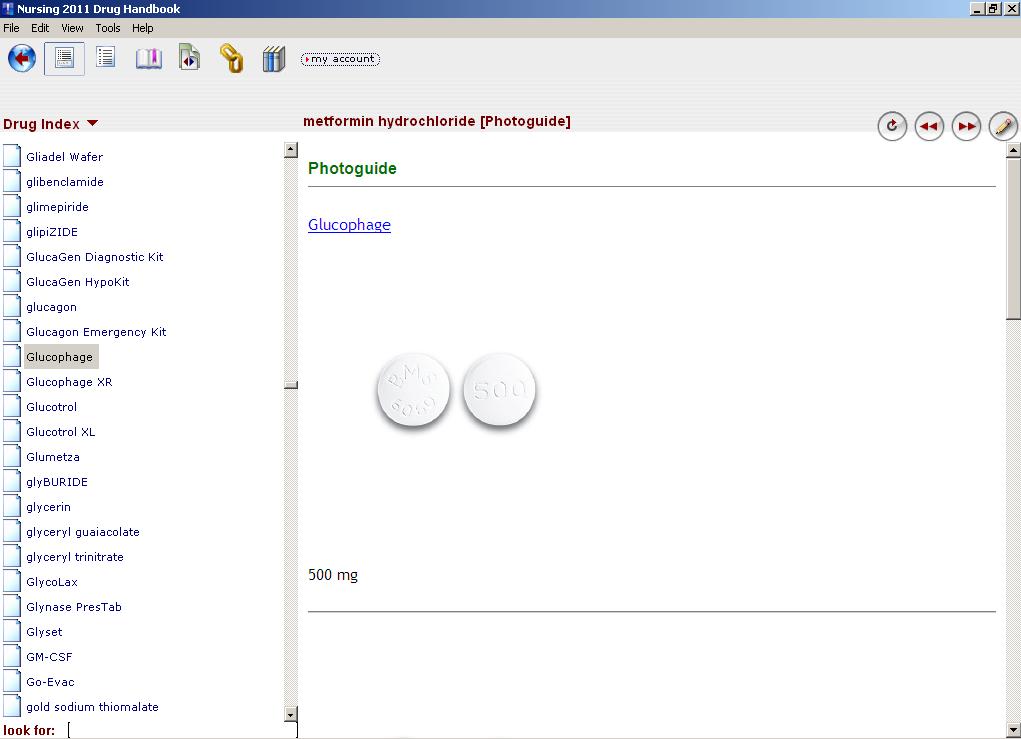Viewport: 1021px width, 739px height.
Task: Click the my account button
Action: click(340, 59)
